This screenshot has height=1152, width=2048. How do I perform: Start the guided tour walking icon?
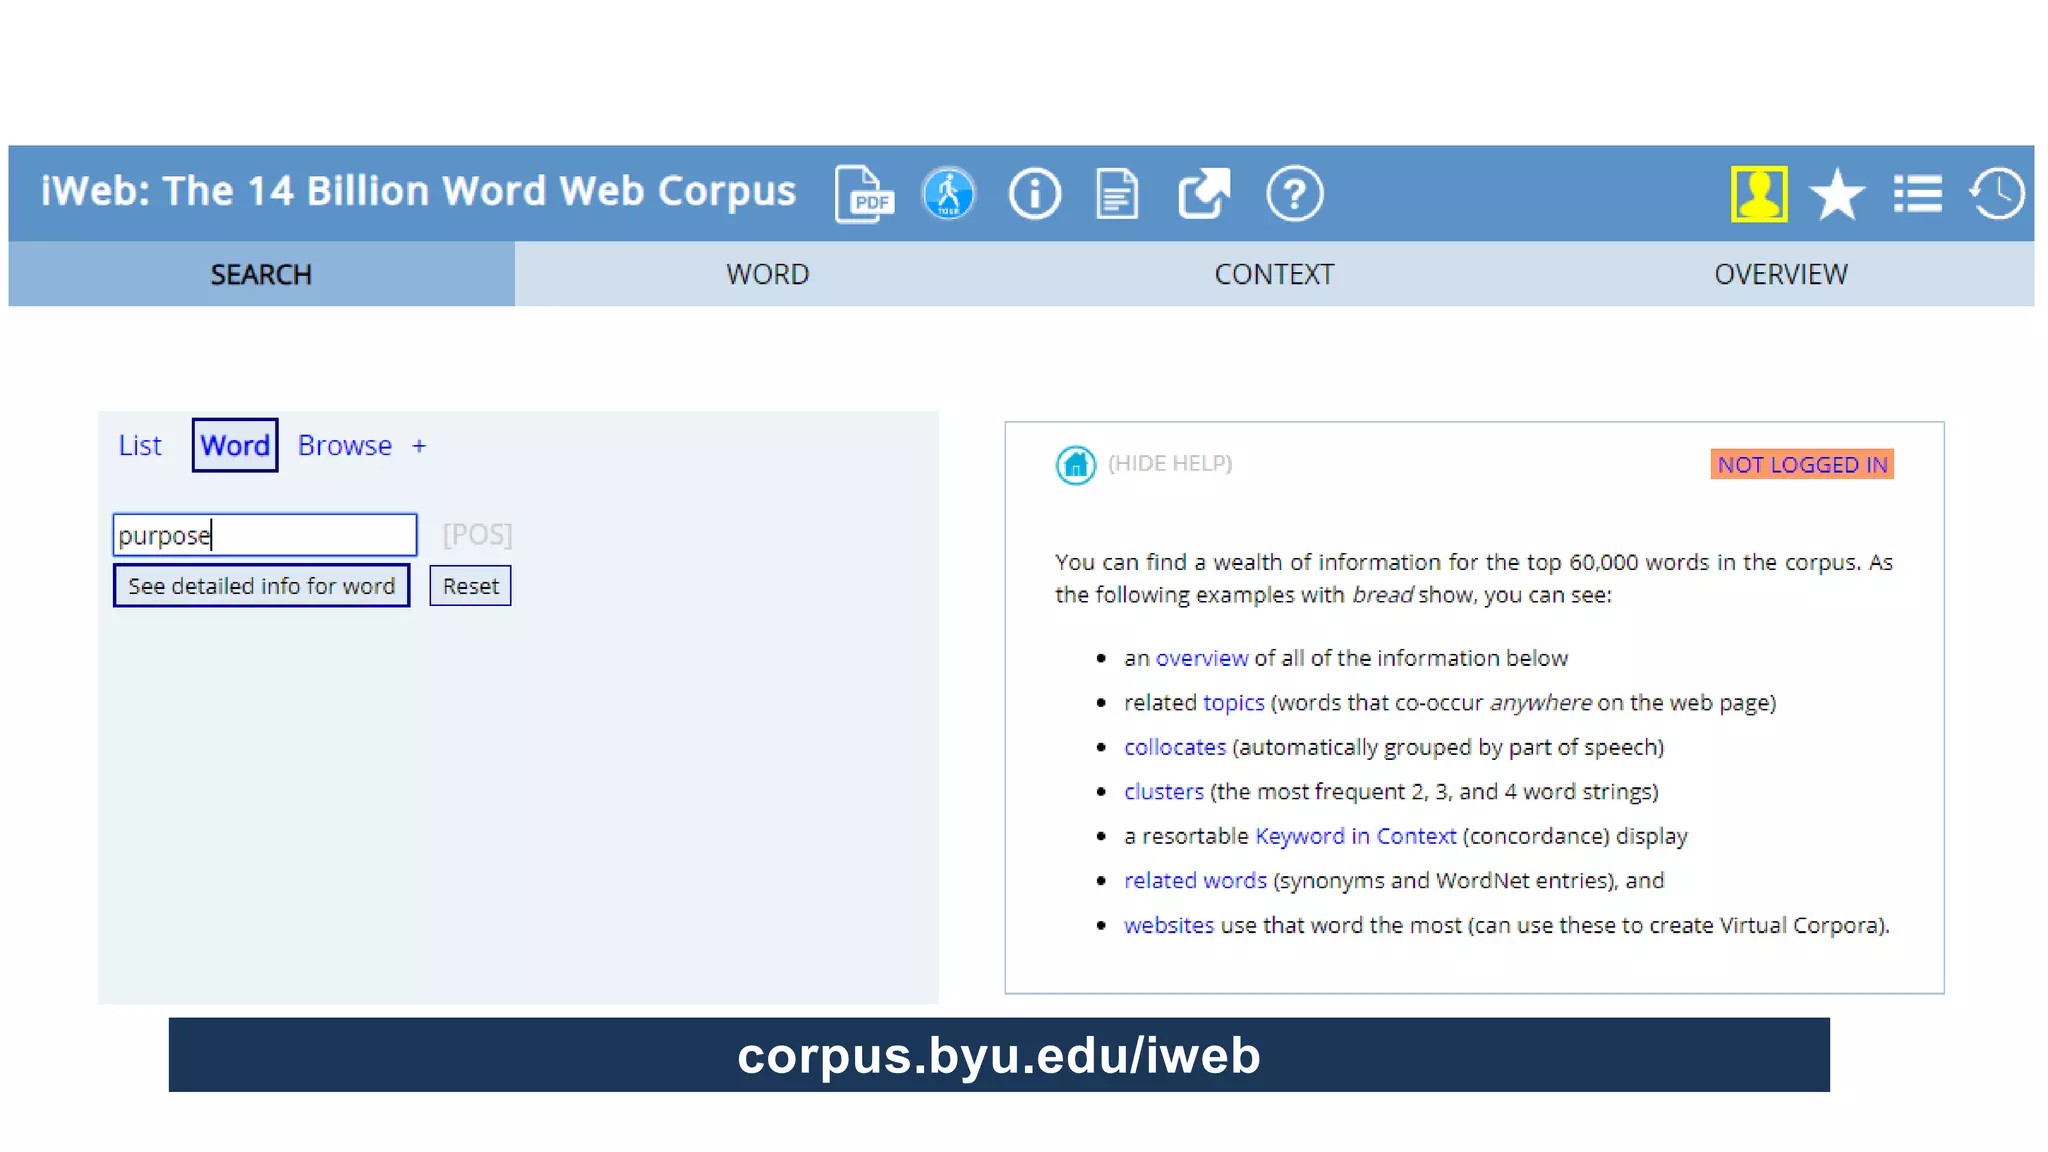(x=948, y=194)
